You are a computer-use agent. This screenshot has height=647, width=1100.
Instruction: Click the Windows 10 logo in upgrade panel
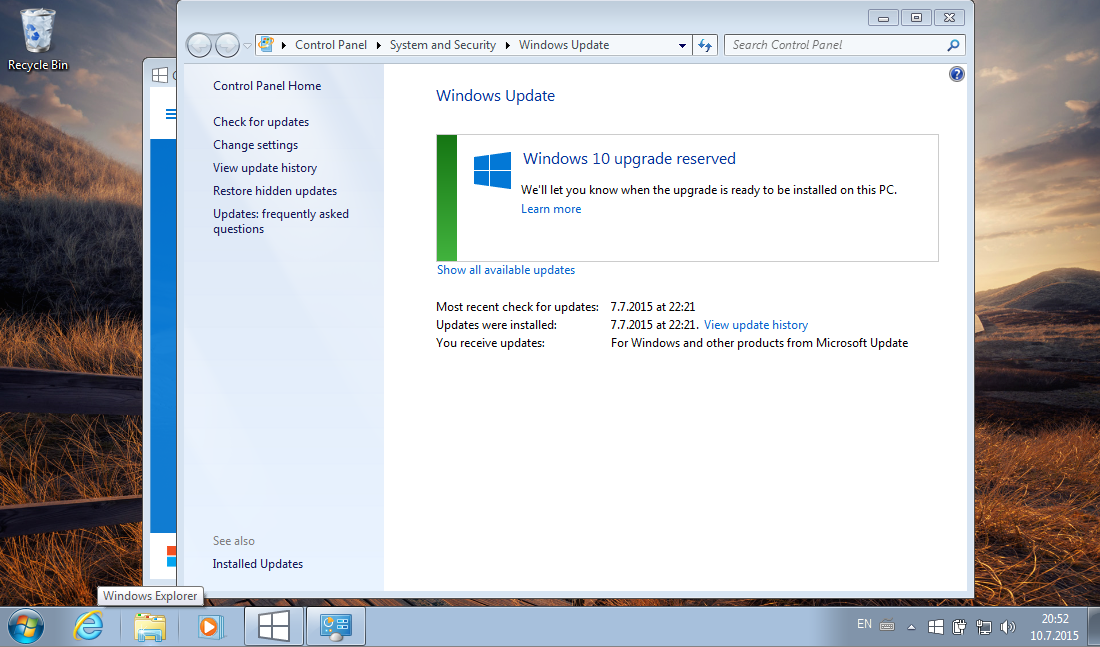[x=492, y=171]
